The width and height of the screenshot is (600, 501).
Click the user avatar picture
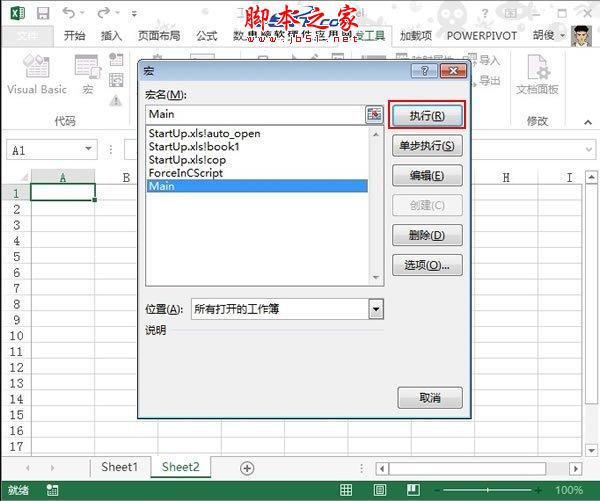coord(581,36)
